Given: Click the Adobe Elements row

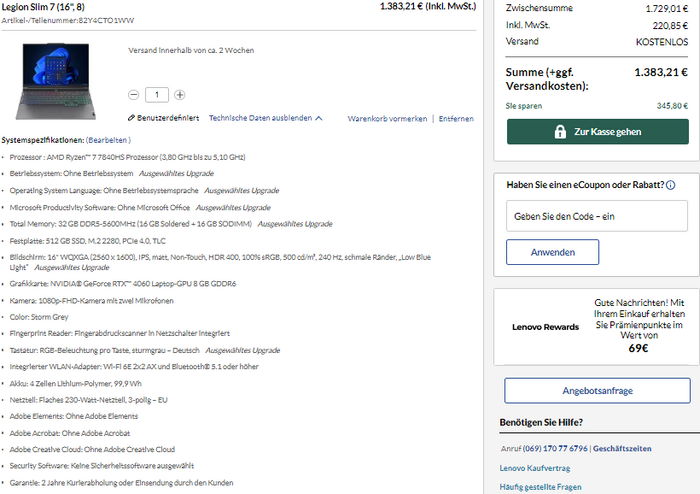Looking at the screenshot, I should (x=74, y=416).
